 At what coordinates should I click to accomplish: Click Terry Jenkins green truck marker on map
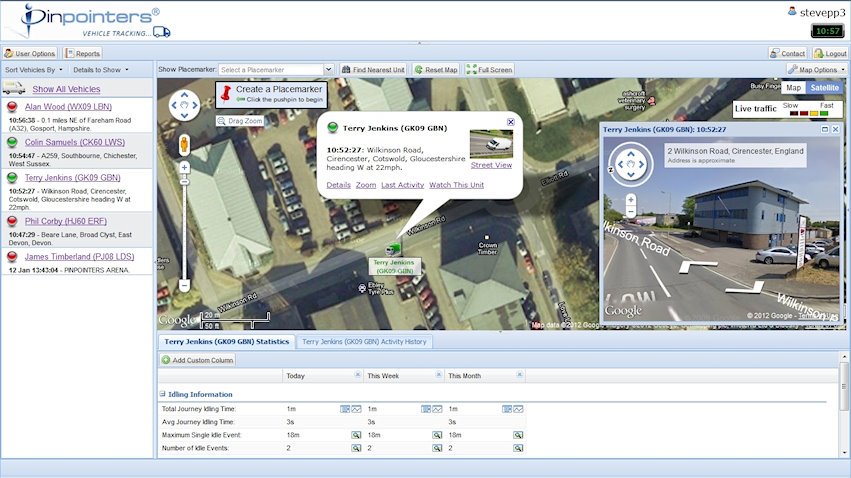coord(393,250)
